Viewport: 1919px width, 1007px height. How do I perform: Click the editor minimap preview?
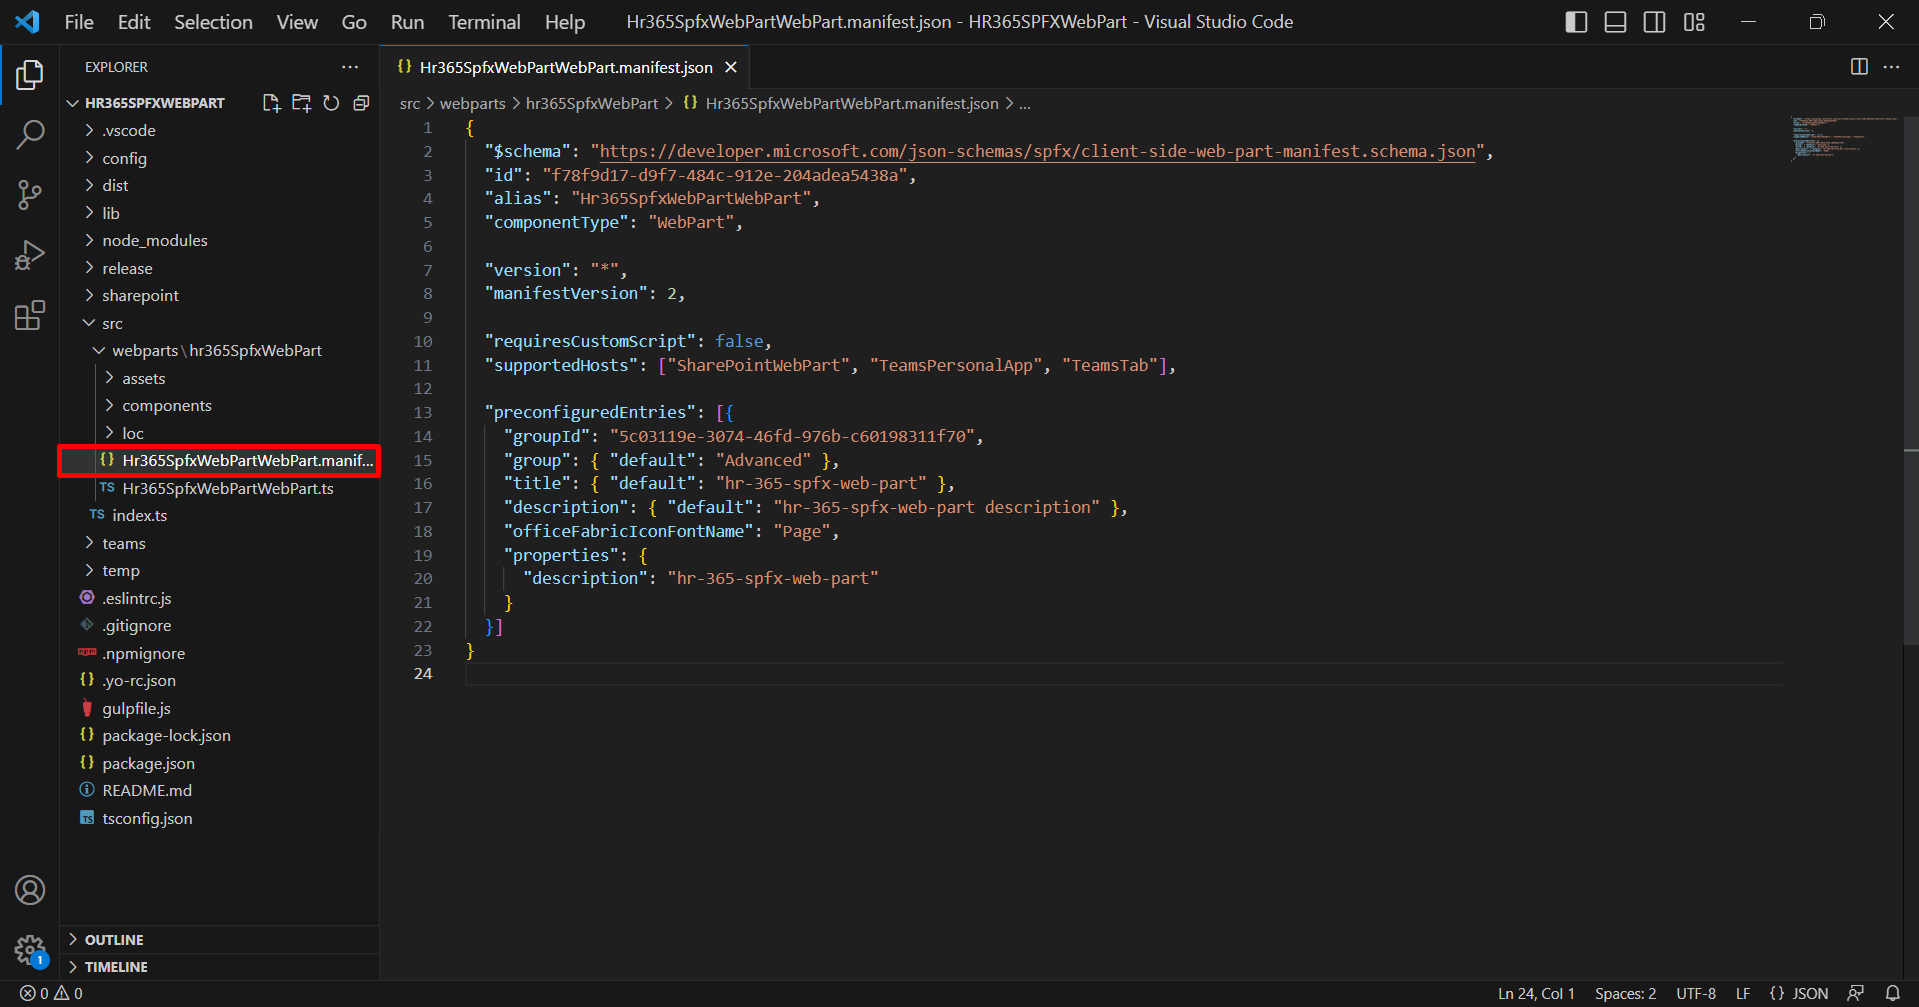click(x=1843, y=139)
